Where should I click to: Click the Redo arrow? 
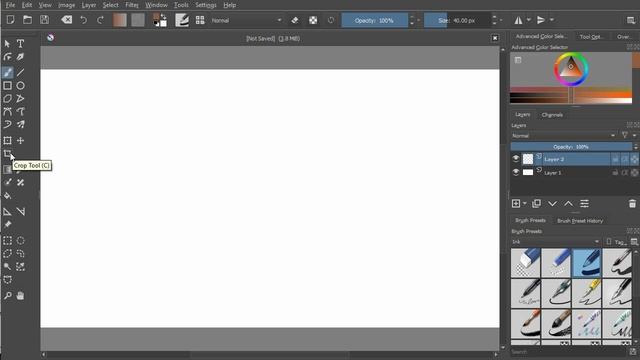tap(100, 20)
